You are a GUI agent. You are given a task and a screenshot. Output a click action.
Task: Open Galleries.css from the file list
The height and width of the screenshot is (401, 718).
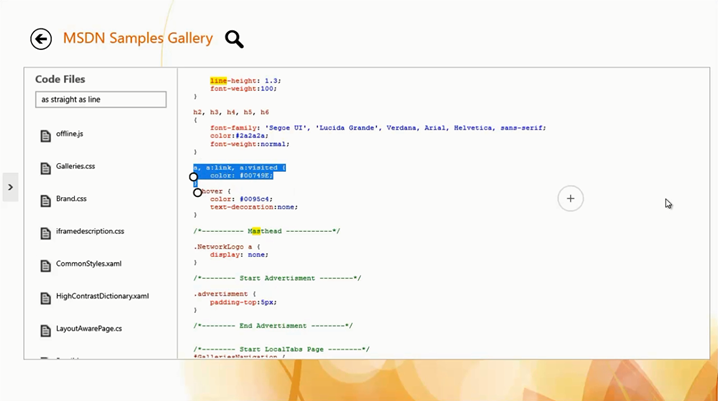point(76,166)
